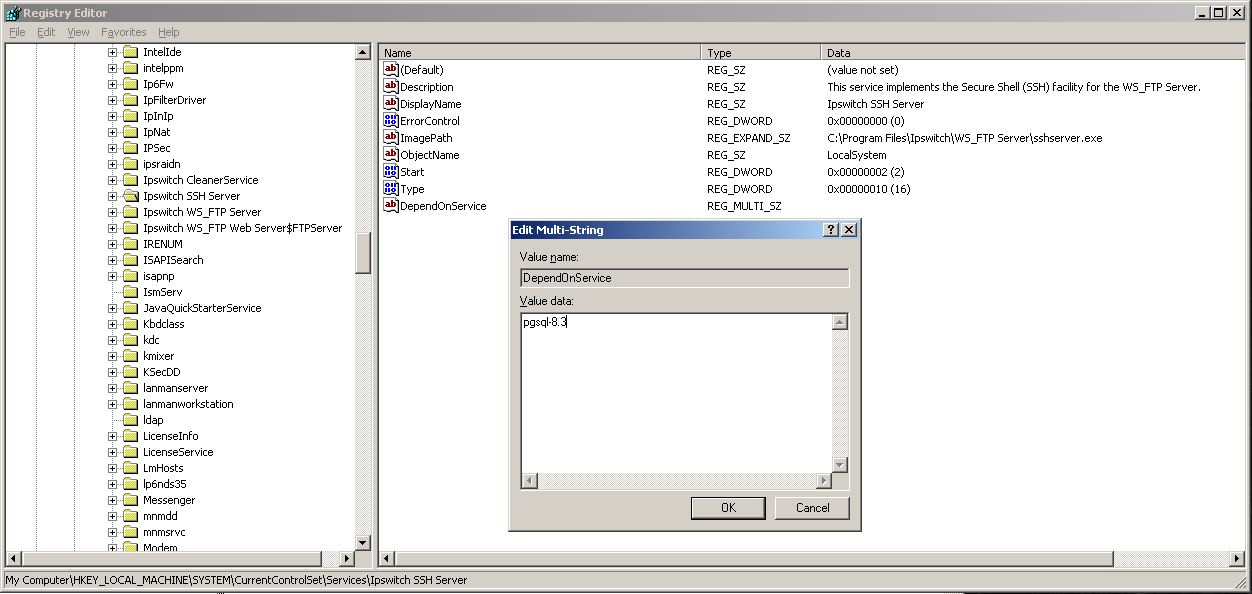Click the LmHosts folder icon
The height and width of the screenshot is (594, 1252).
click(x=130, y=468)
